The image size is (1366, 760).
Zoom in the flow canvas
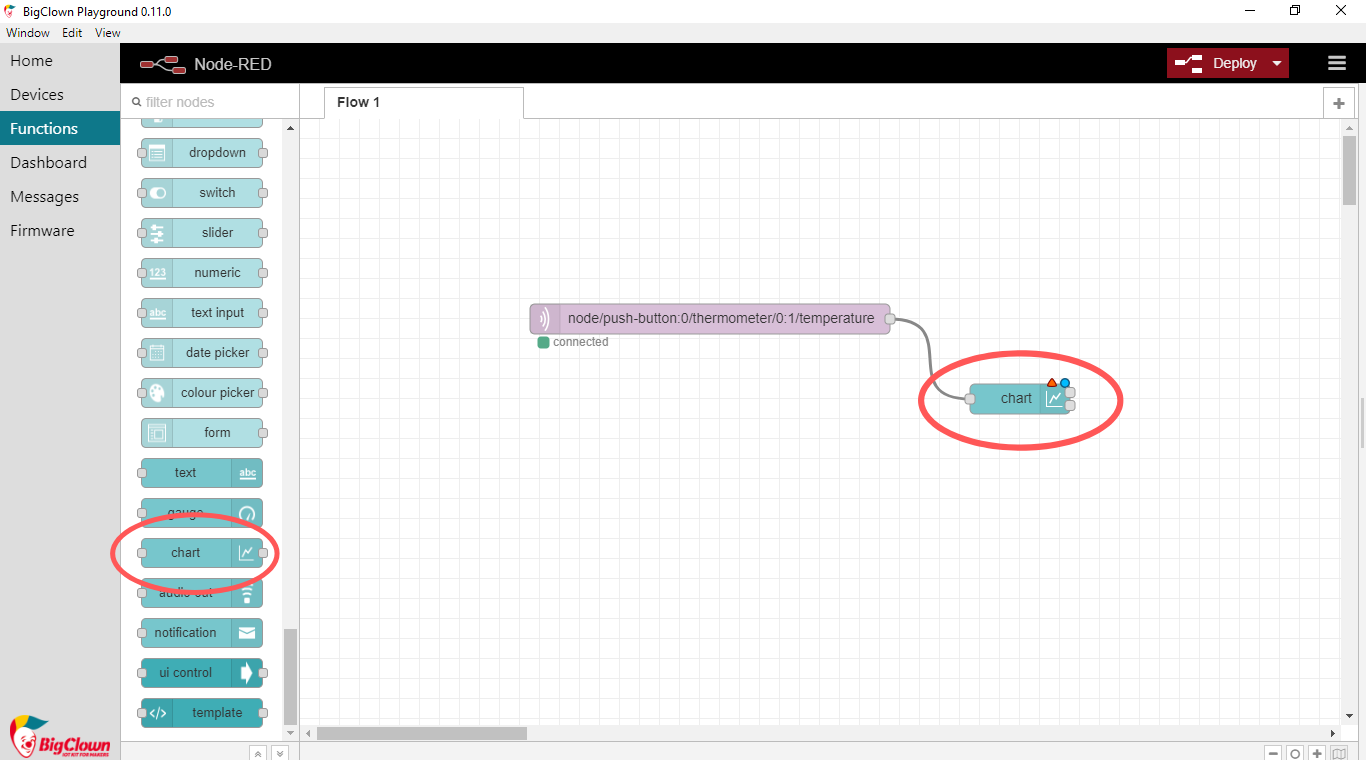1317,754
